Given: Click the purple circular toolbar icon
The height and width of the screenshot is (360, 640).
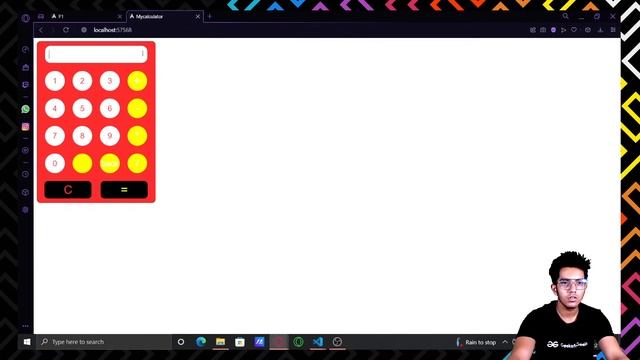Looking at the screenshot, I should [553, 30].
